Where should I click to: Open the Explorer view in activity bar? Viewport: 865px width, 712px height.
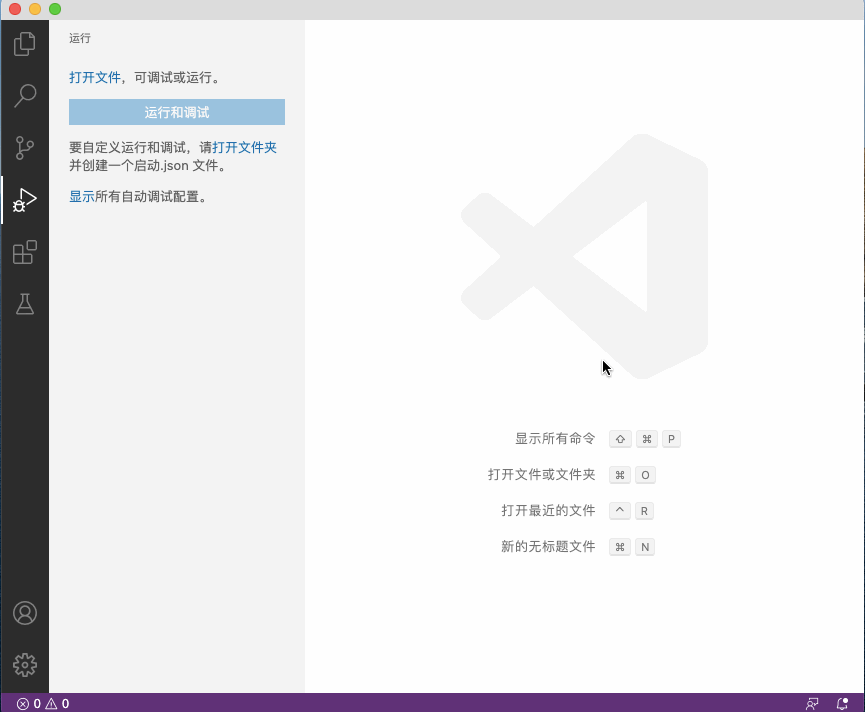click(x=24, y=44)
